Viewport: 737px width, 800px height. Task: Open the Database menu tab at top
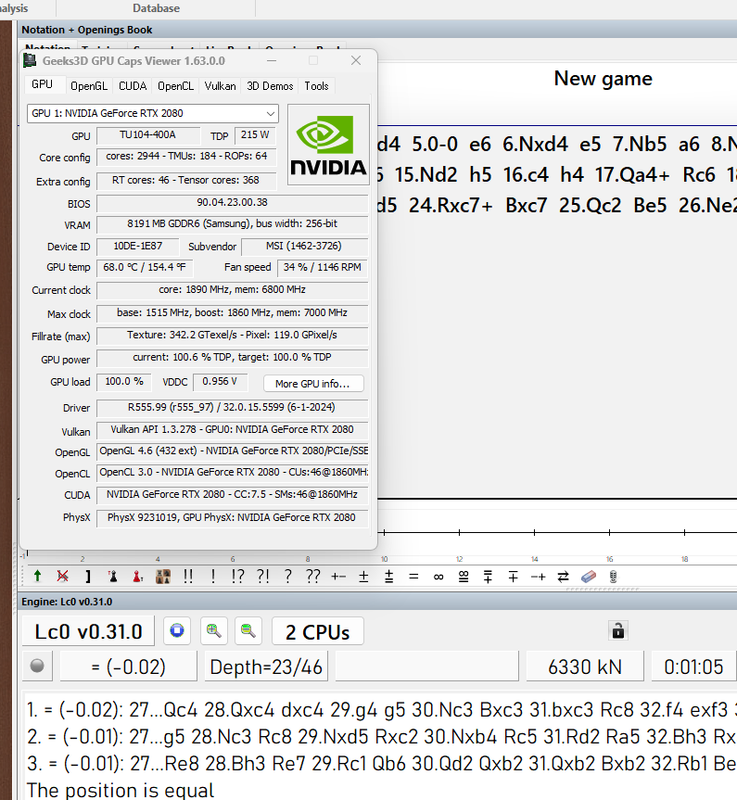(156, 8)
